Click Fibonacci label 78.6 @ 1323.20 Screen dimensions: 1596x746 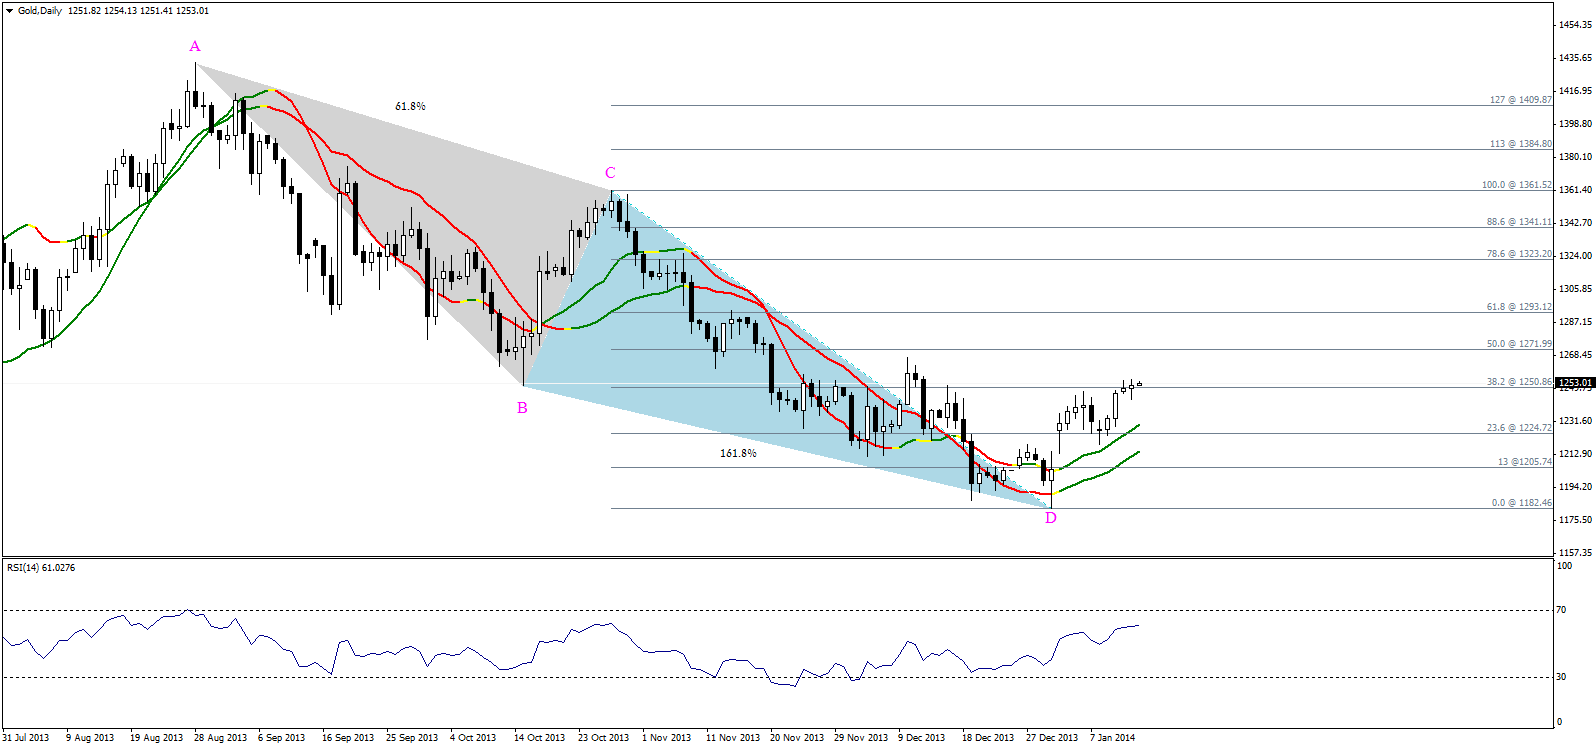point(1519,254)
